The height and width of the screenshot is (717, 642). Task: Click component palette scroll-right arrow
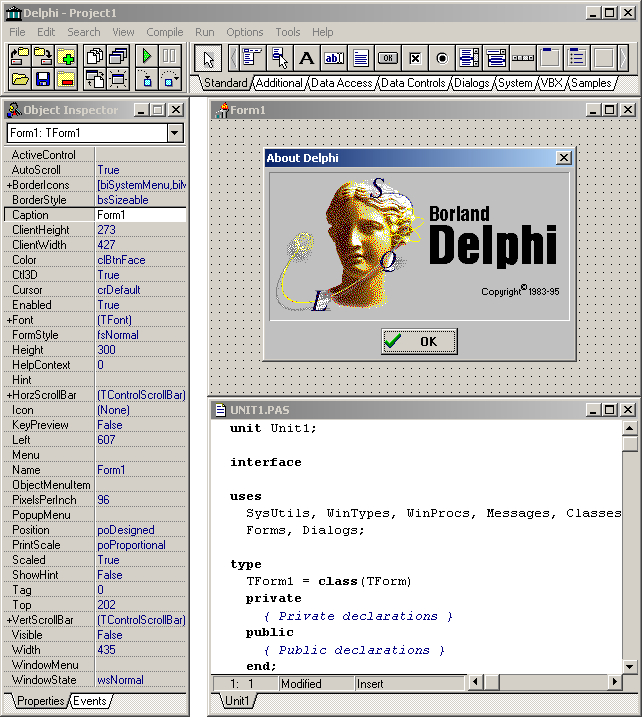623,58
